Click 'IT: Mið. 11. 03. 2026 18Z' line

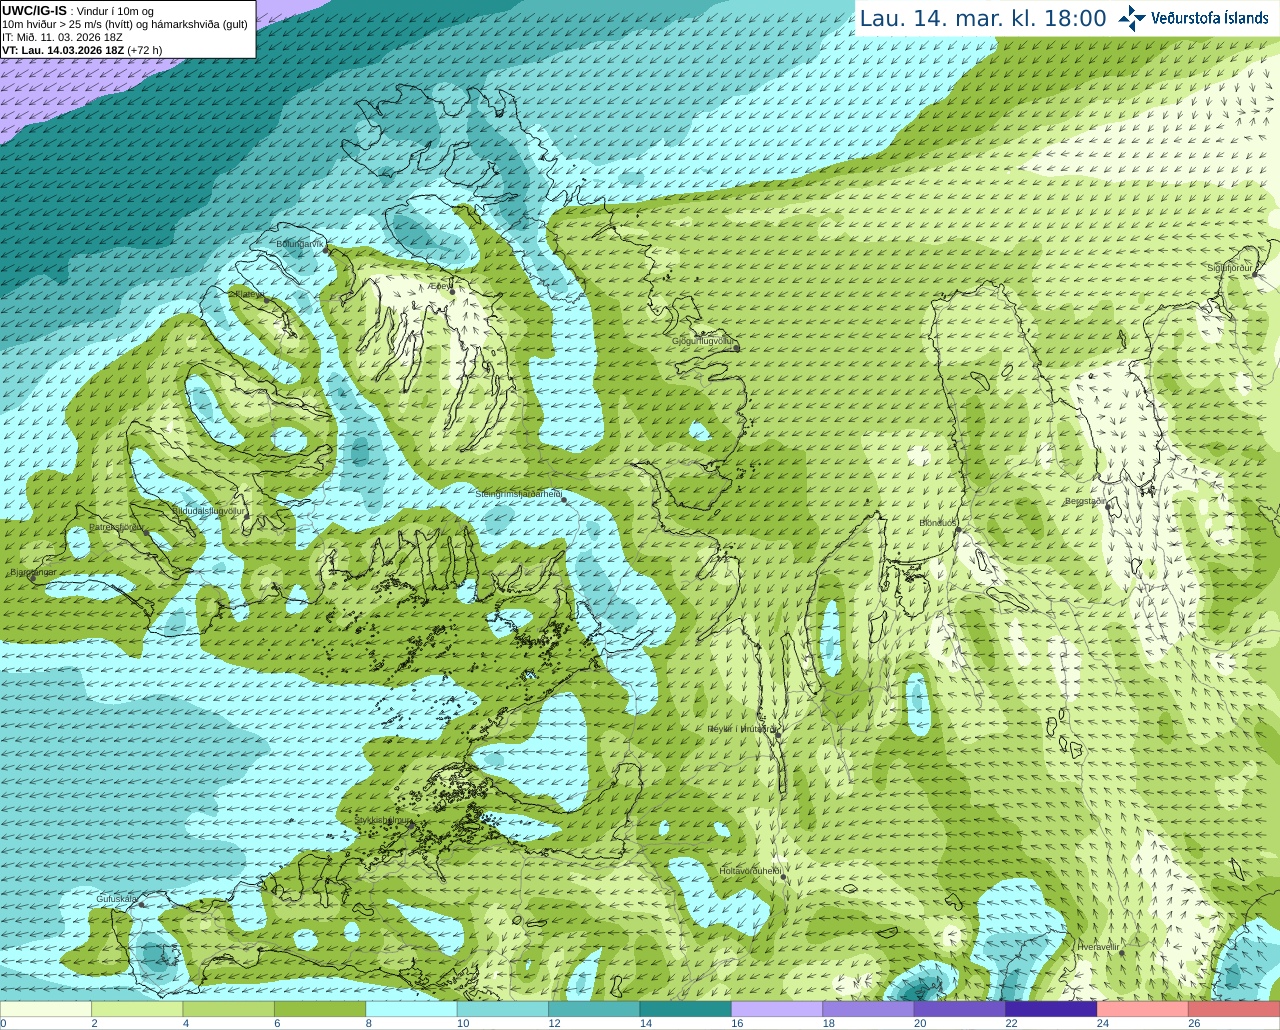(x=63, y=37)
